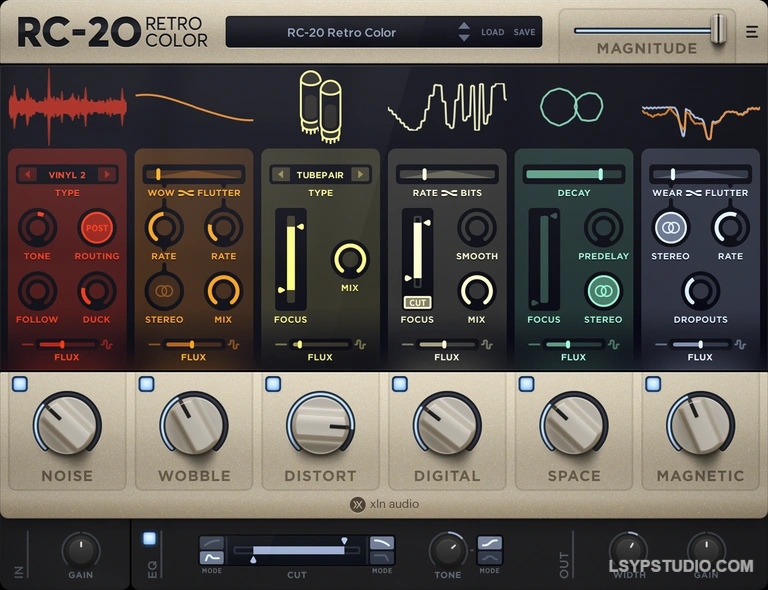Switch to previous noise type before VINYL 2
Screen dimensions: 768x590
point(27,174)
